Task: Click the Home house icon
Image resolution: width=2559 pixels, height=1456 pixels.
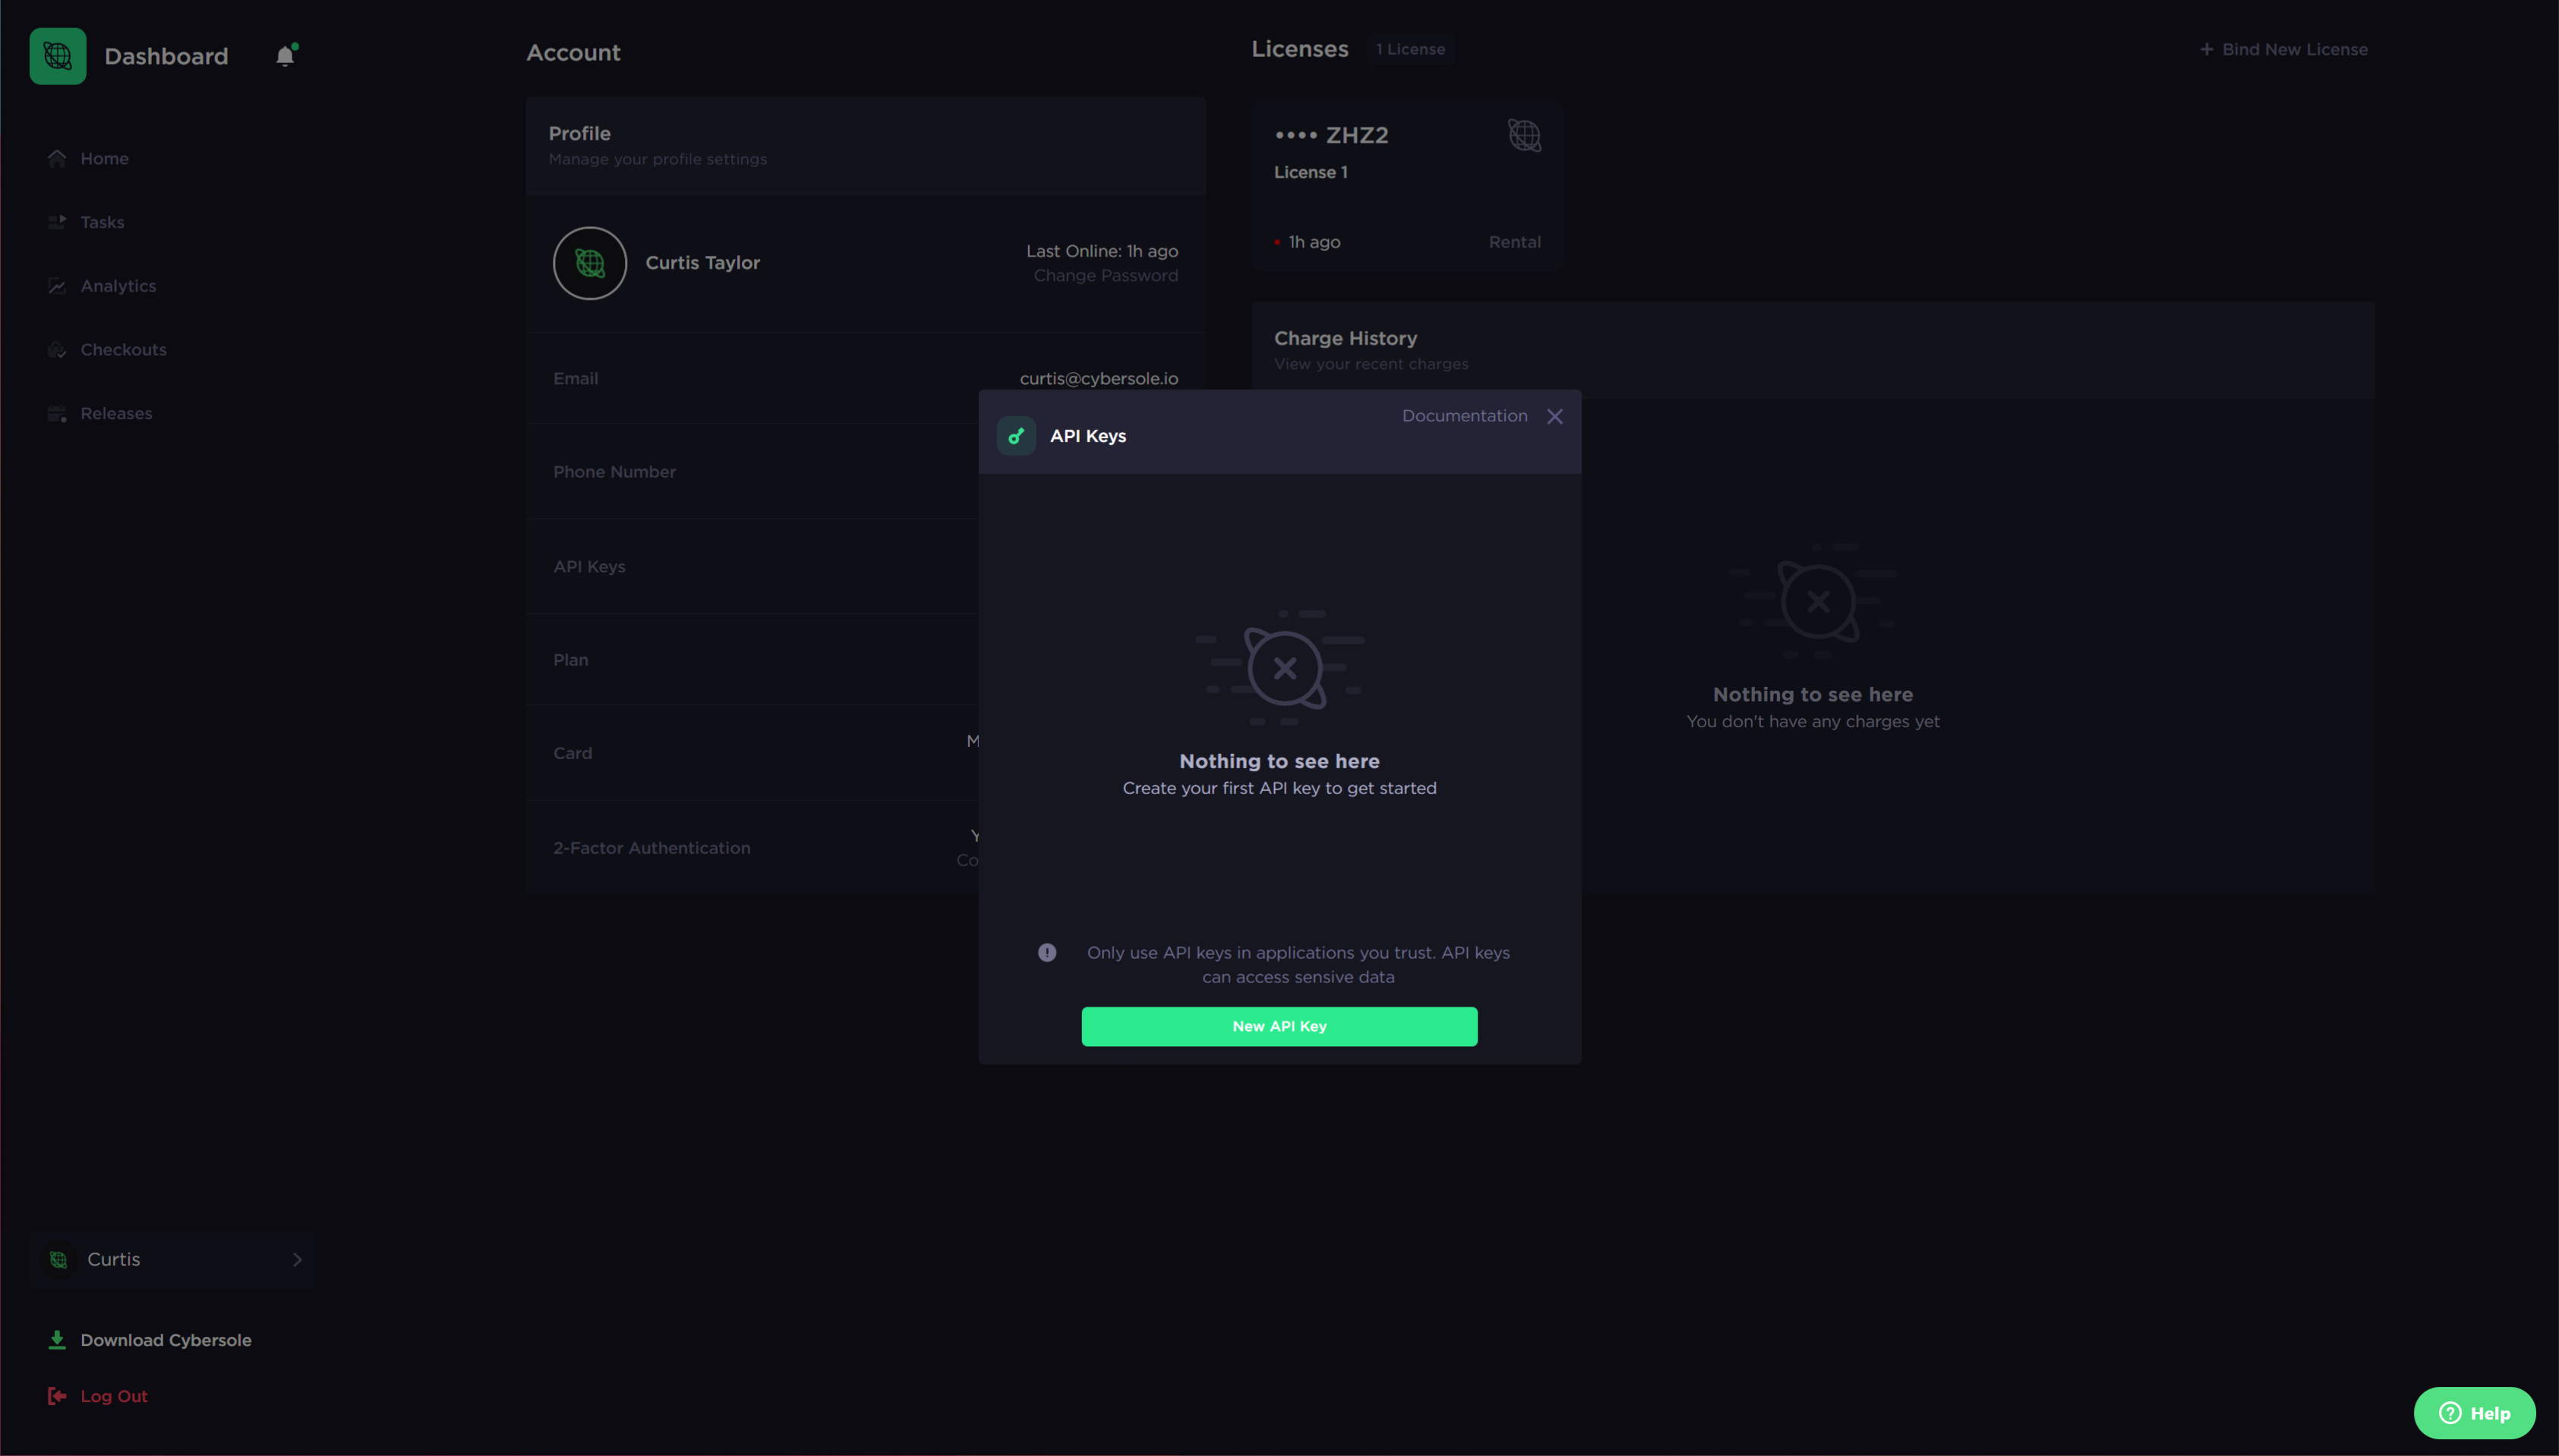Action: (x=57, y=158)
